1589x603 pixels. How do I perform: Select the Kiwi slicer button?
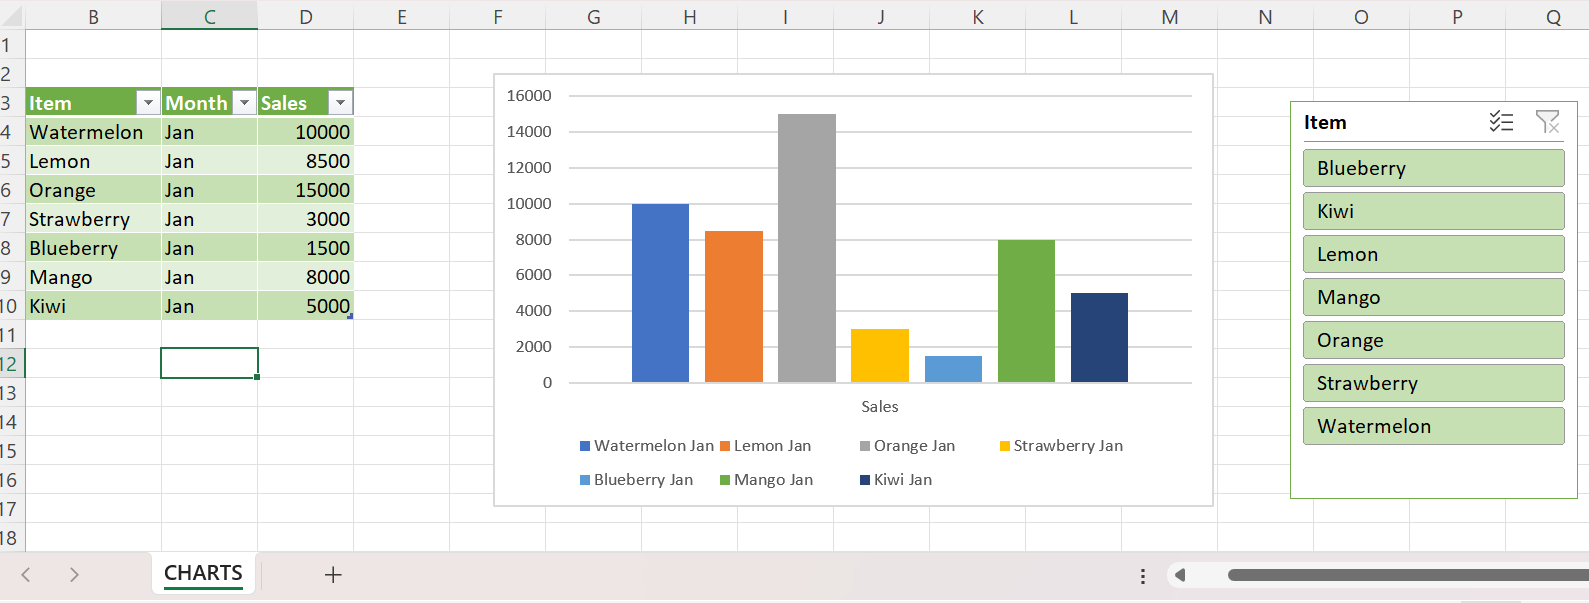1433,211
